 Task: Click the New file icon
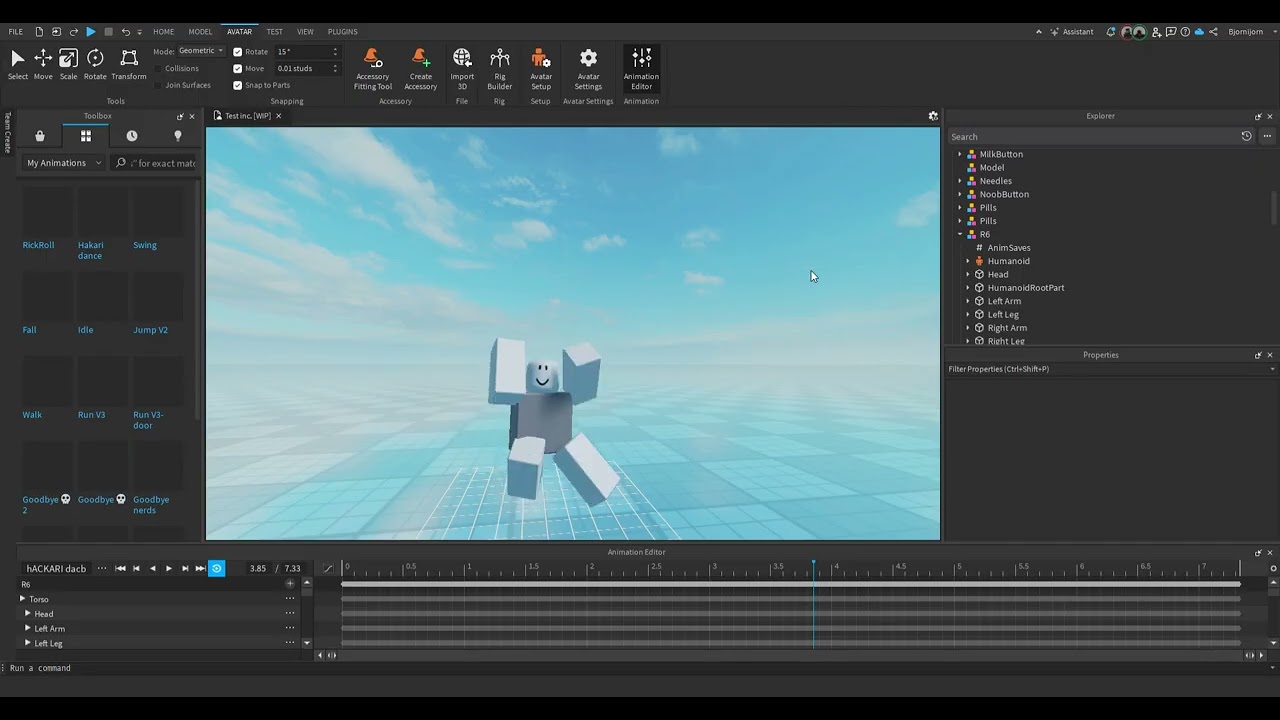(x=39, y=32)
